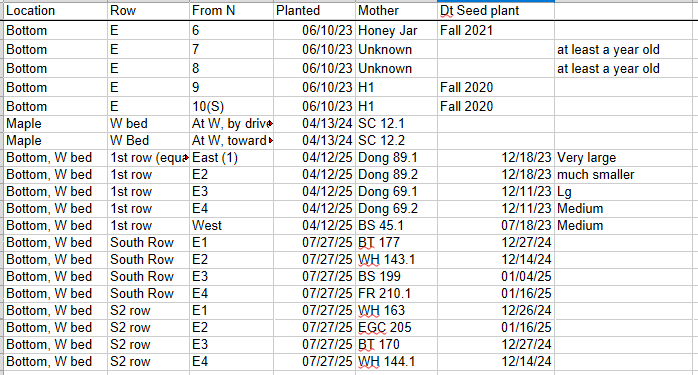698x375 pixels.
Task: Select the Location header cell
Action: (56, 11)
